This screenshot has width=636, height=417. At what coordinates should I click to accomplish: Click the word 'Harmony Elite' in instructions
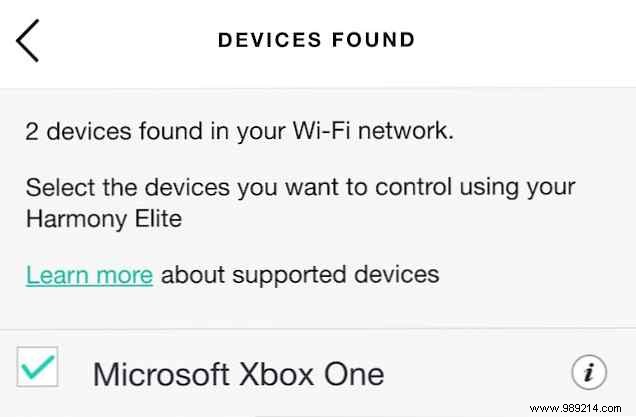pos(105,217)
